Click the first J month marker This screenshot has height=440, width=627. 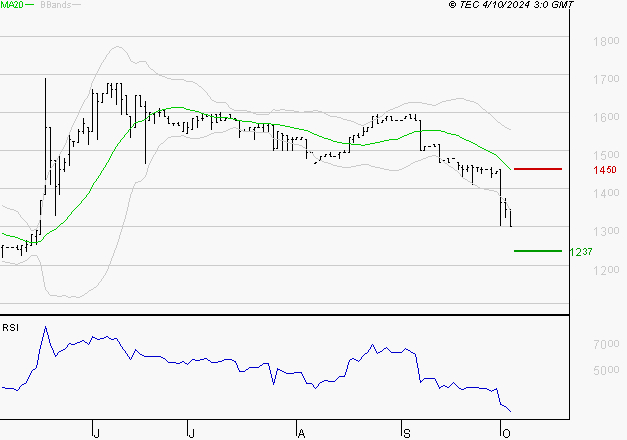tap(96, 433)
